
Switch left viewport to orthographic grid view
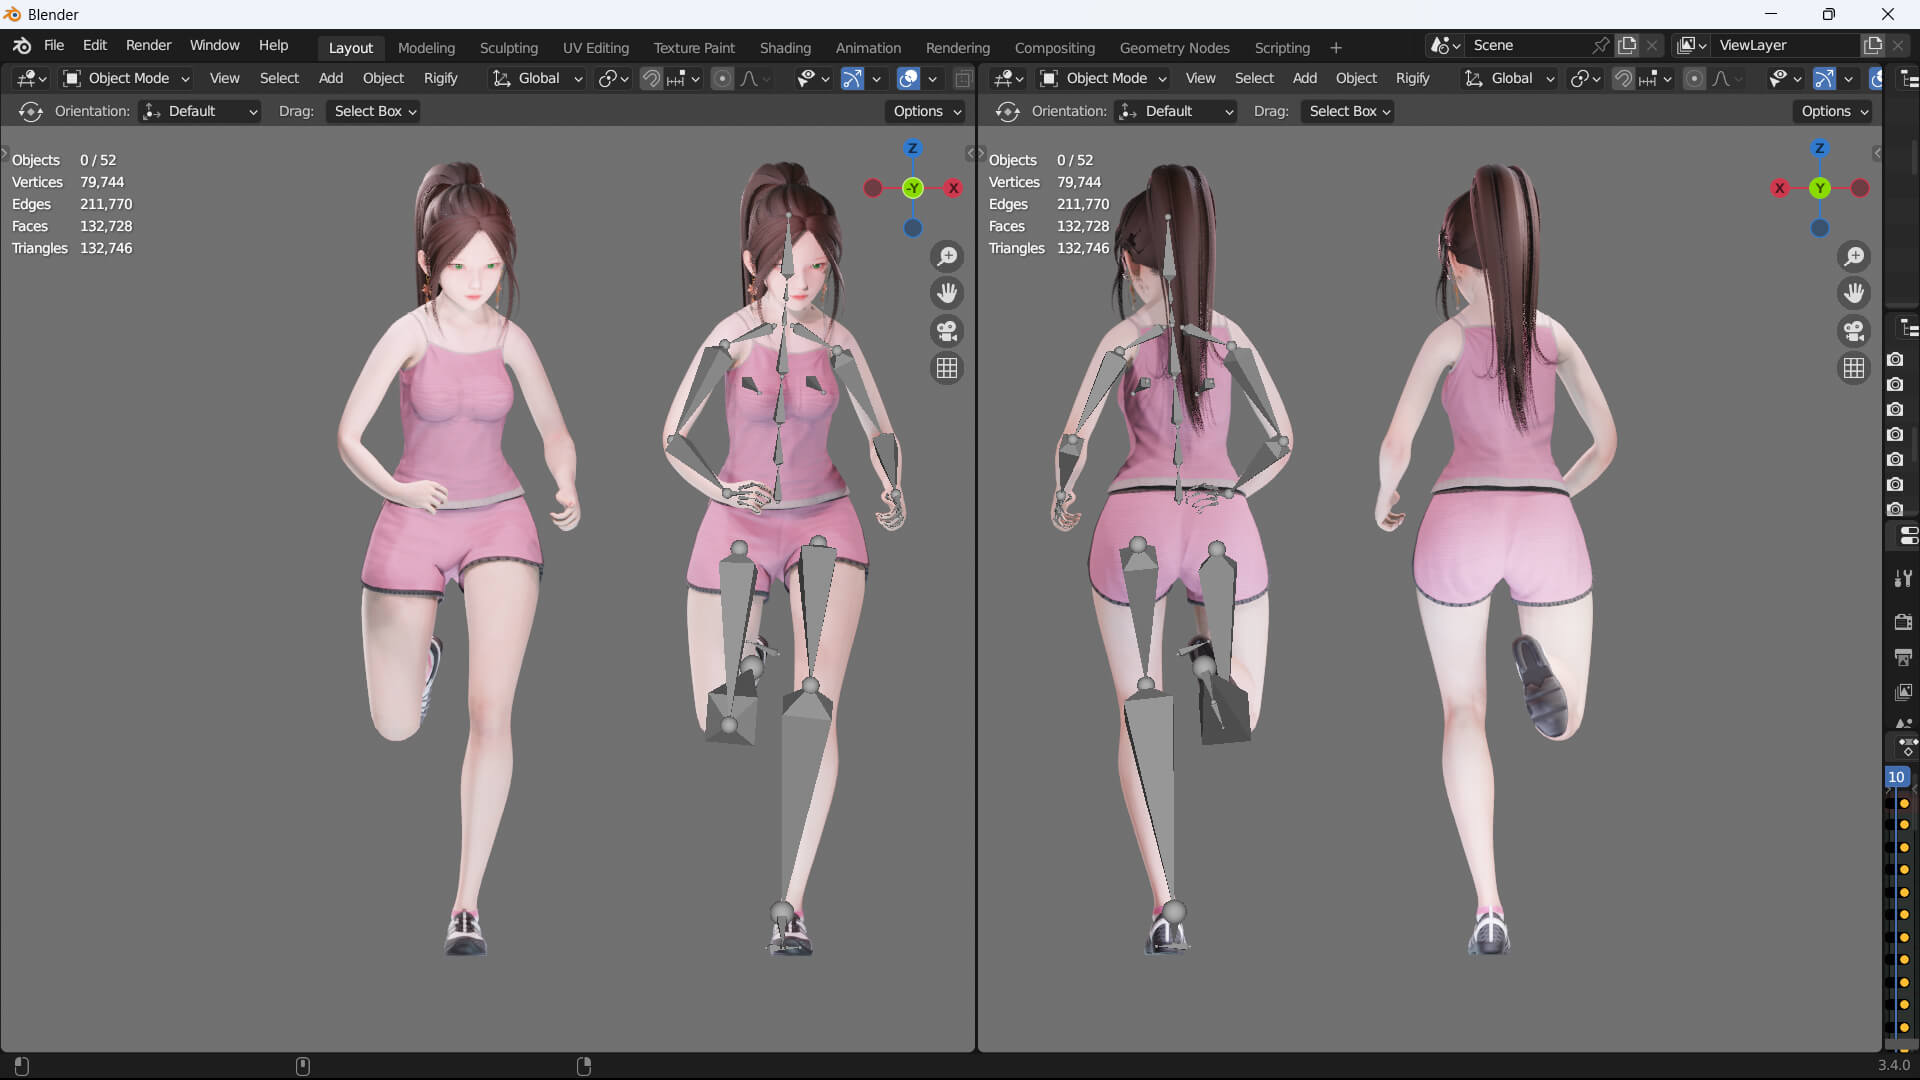pyautogui.click(x=946, y=368)
